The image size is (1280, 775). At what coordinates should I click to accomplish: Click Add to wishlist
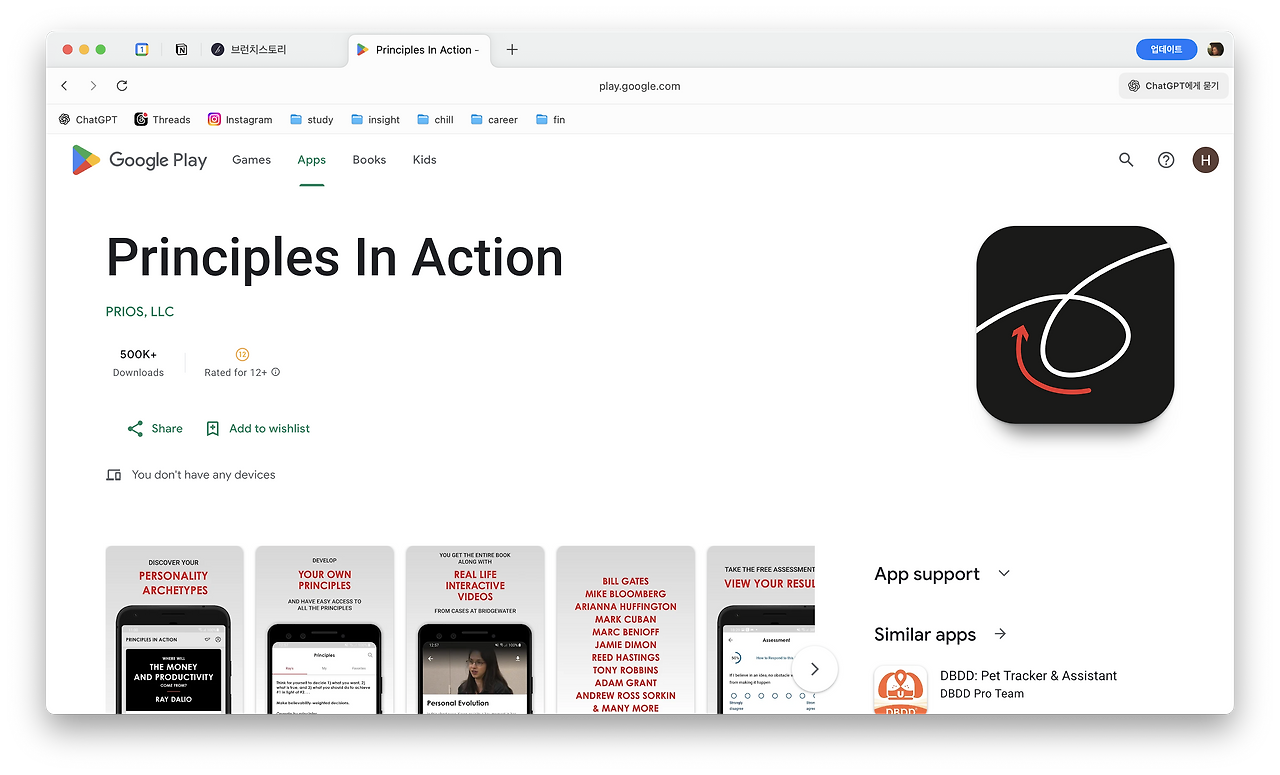257,429
